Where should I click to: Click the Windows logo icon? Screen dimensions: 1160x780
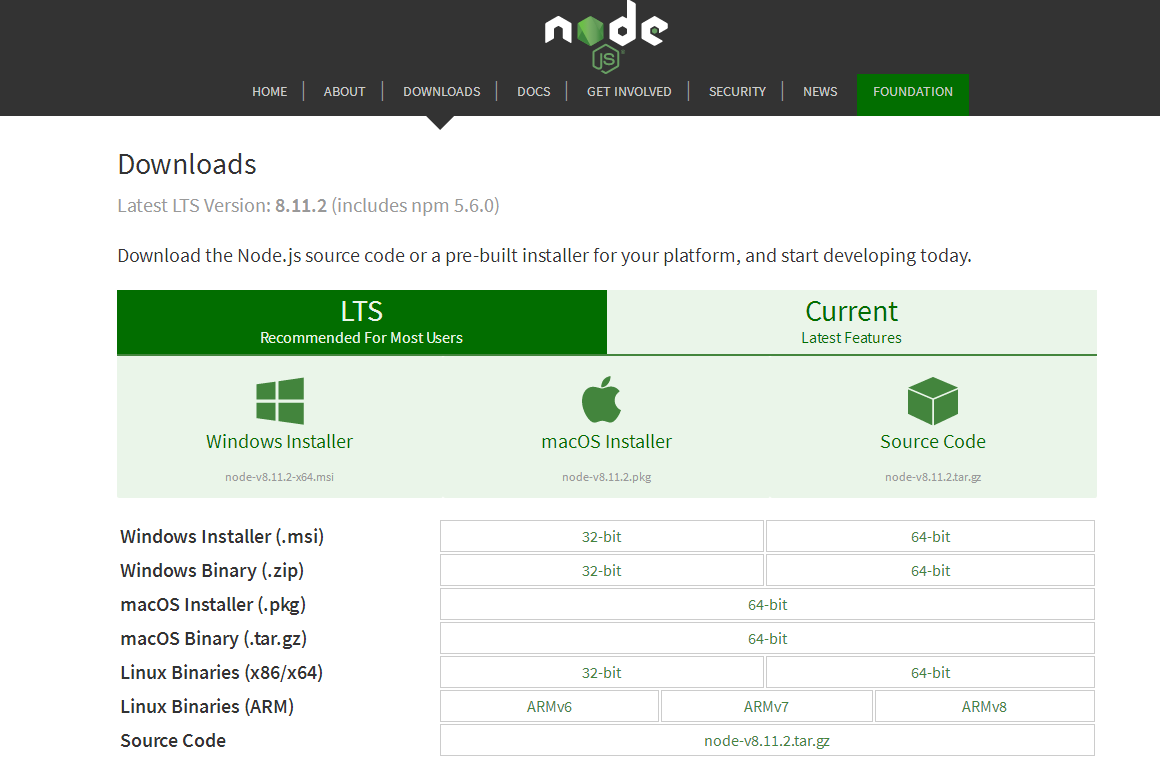tap(280, 400)
